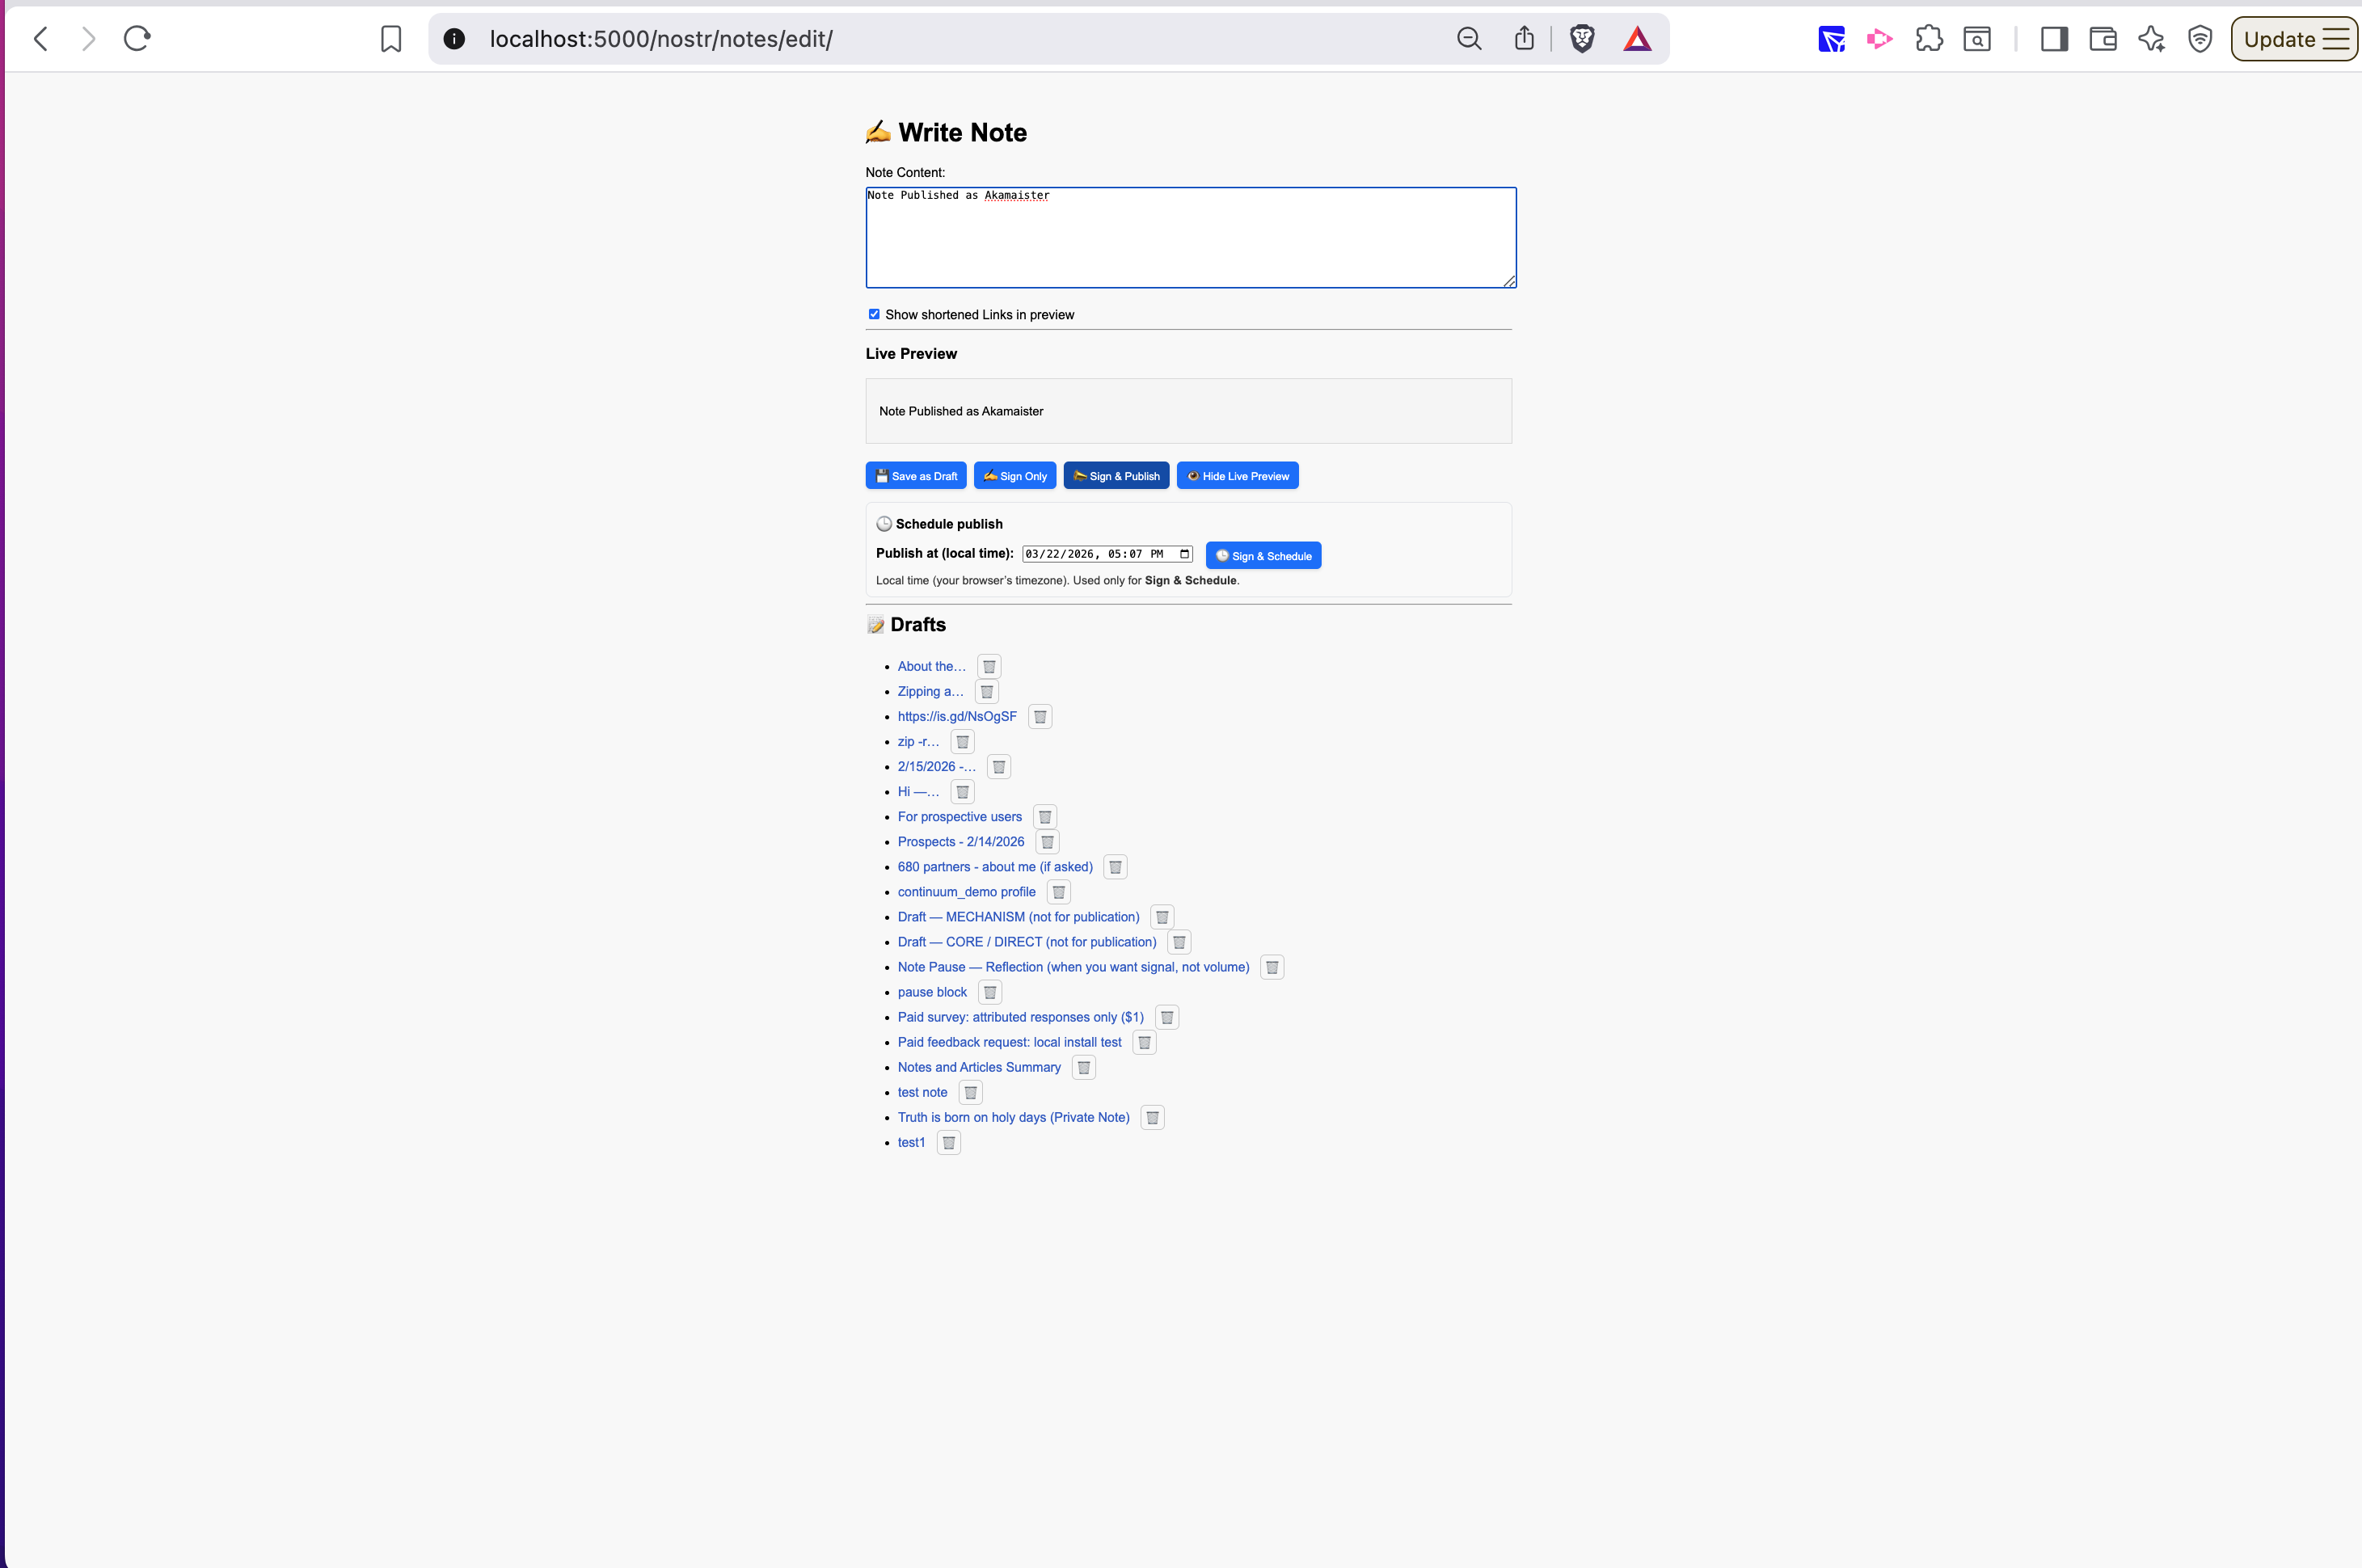
Task: Click 'Sign & Schedule' button
Action: [x=1263, y=556]
